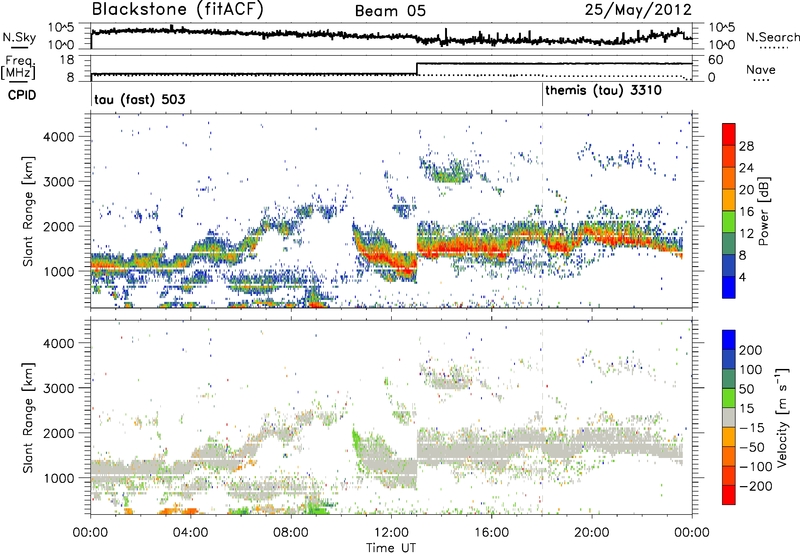Select the 'tau (fast) 503' CPID text
Viewport: 800px width, 554px height.
click(x=140, y=99)
